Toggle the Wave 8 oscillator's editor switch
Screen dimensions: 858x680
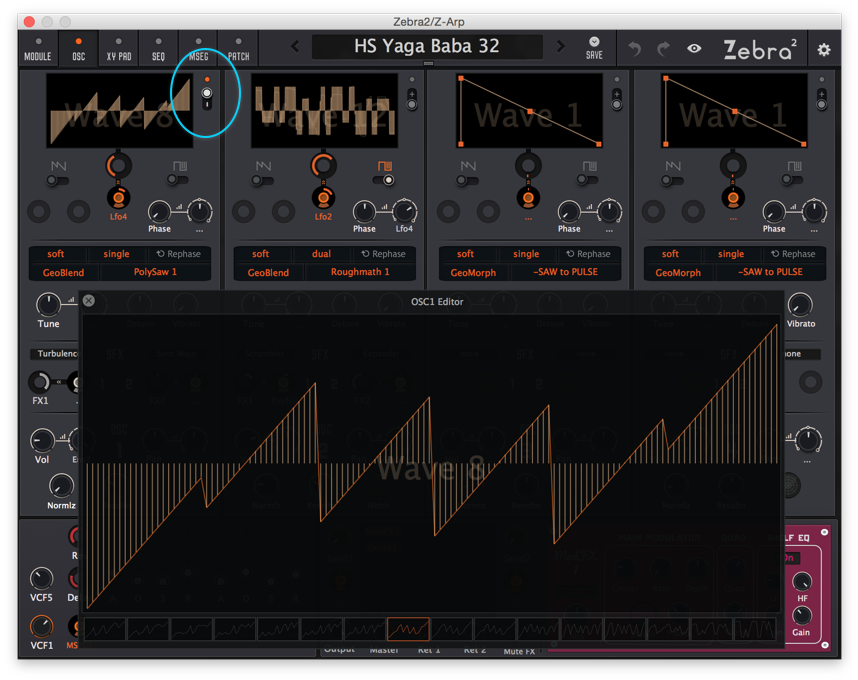point(207,98)
